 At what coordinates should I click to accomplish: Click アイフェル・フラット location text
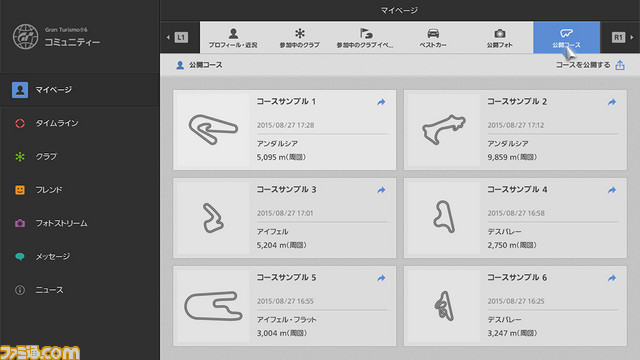click(x=287, y=320)
